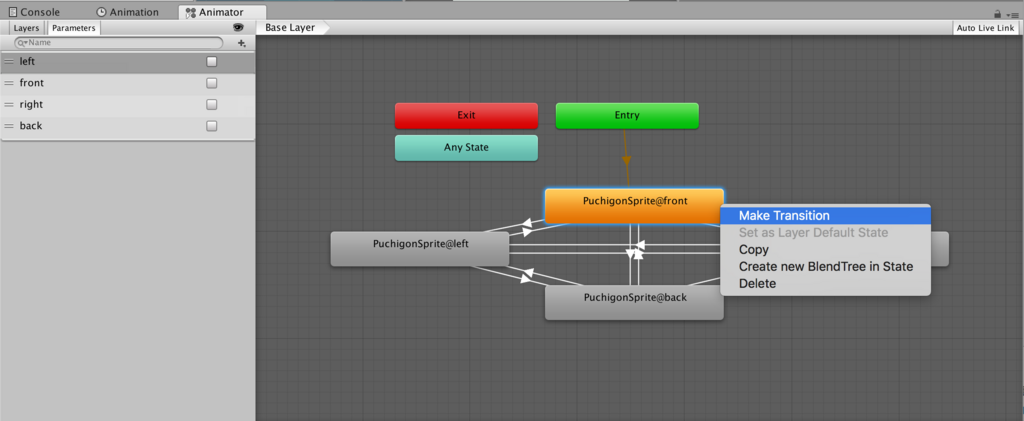
Task: Grab the reorder handle of back parameter
Action: 9,126
